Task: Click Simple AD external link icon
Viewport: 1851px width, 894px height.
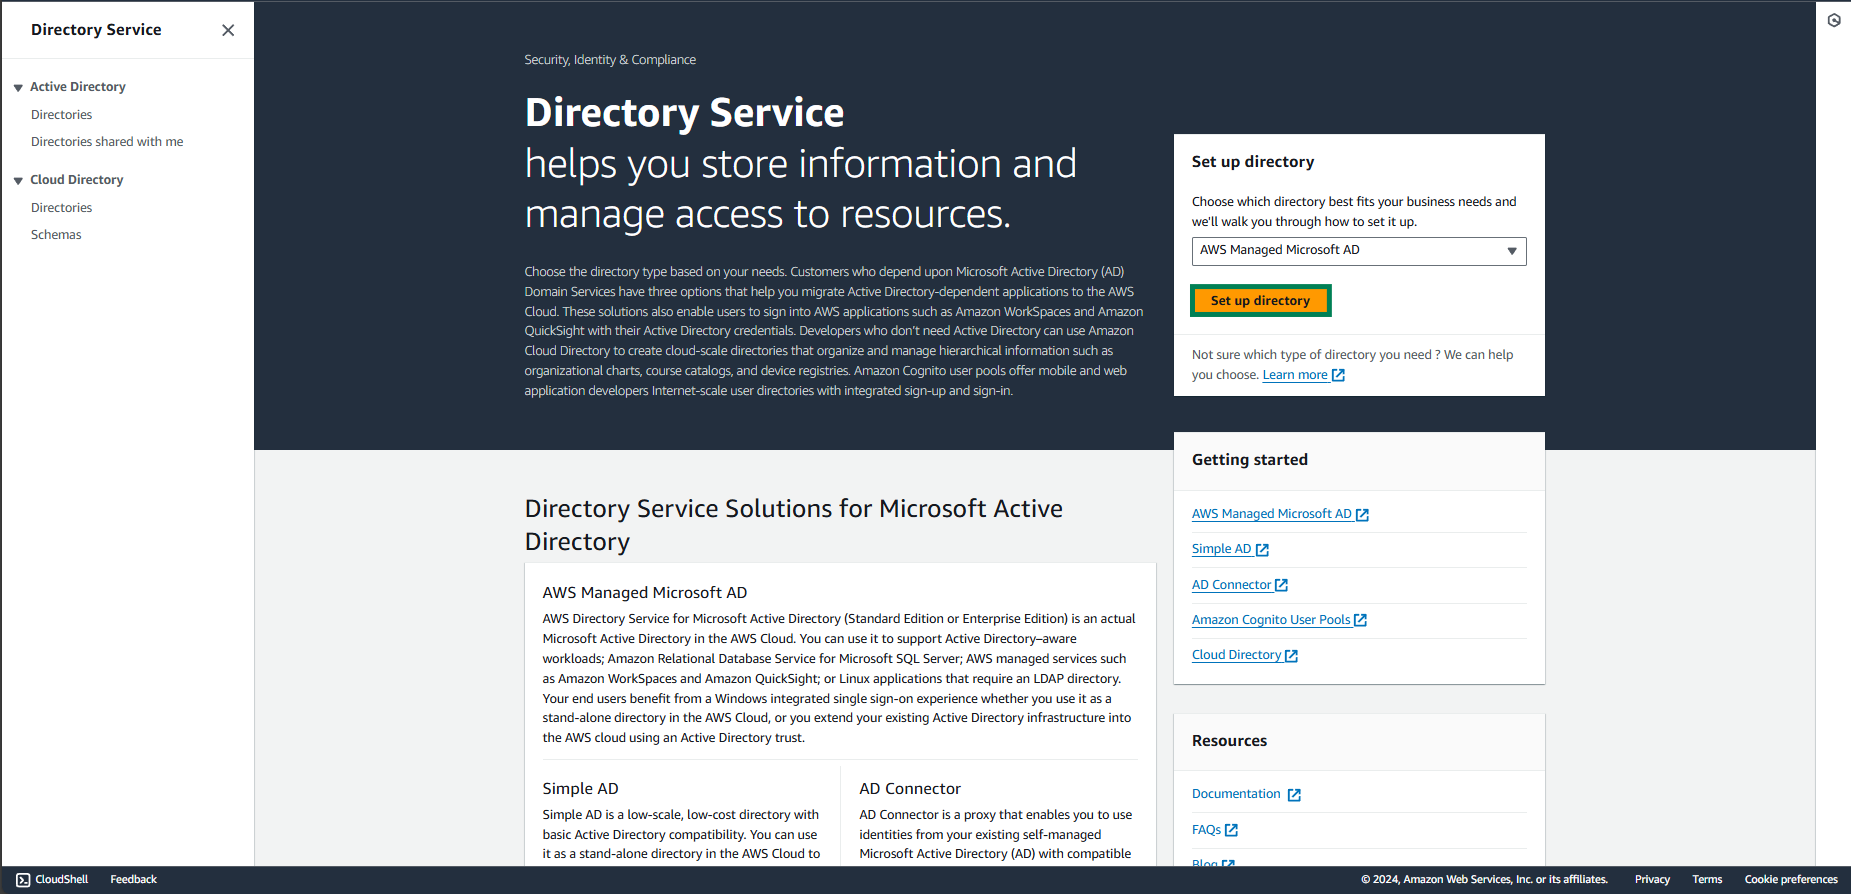Action: coord(1262,550)
